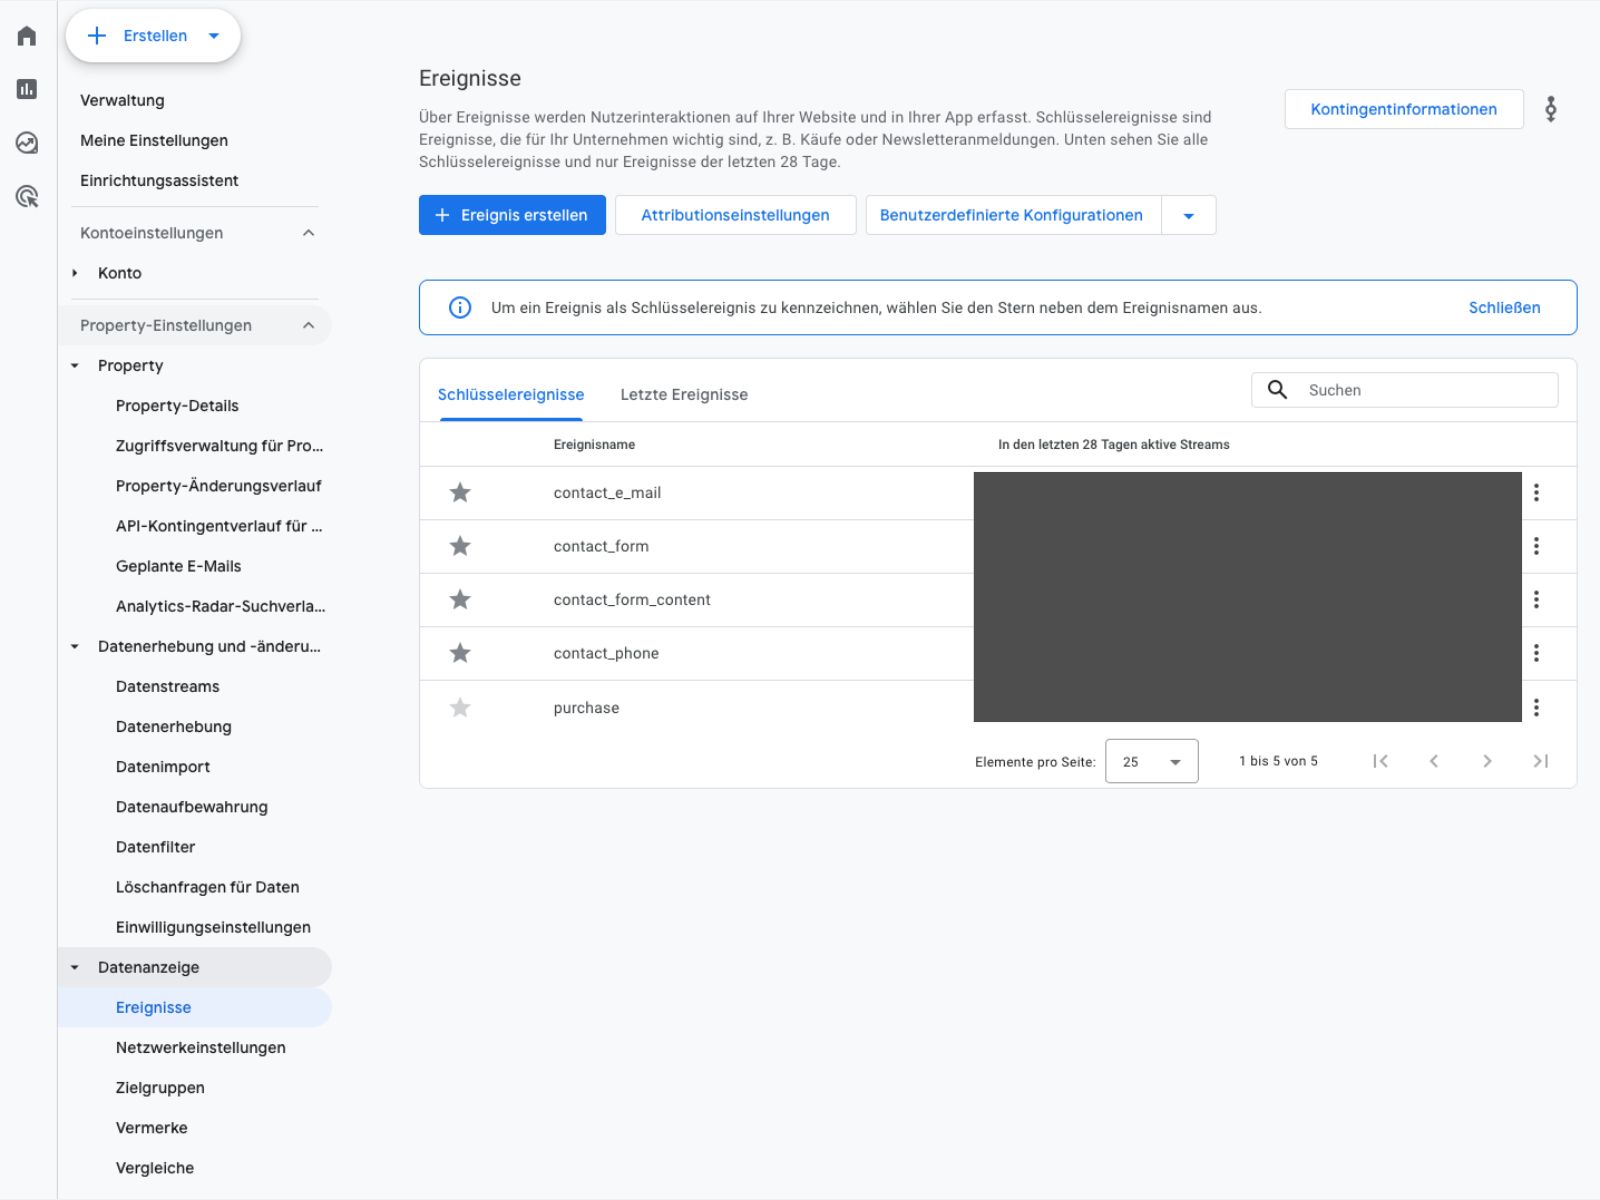
Task: Open the Elemente pro Seite dropdown
Action: 1152,761
